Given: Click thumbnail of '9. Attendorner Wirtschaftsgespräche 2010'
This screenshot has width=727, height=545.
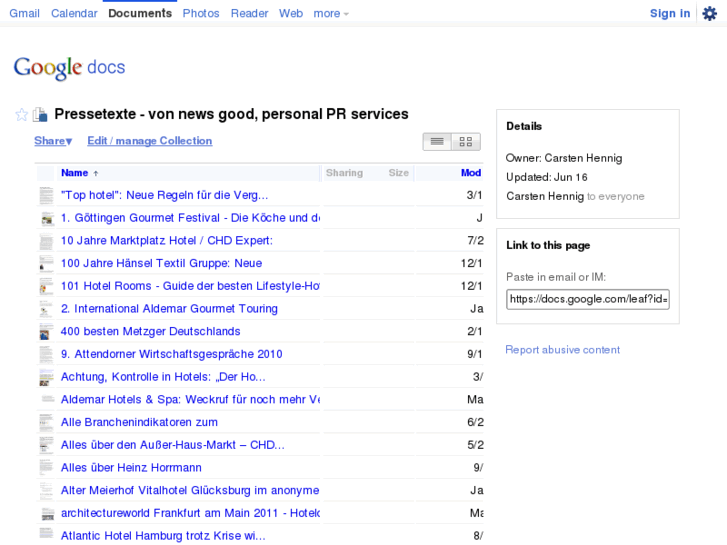Looking at the screenshot, I should click(x=46, y=354).
